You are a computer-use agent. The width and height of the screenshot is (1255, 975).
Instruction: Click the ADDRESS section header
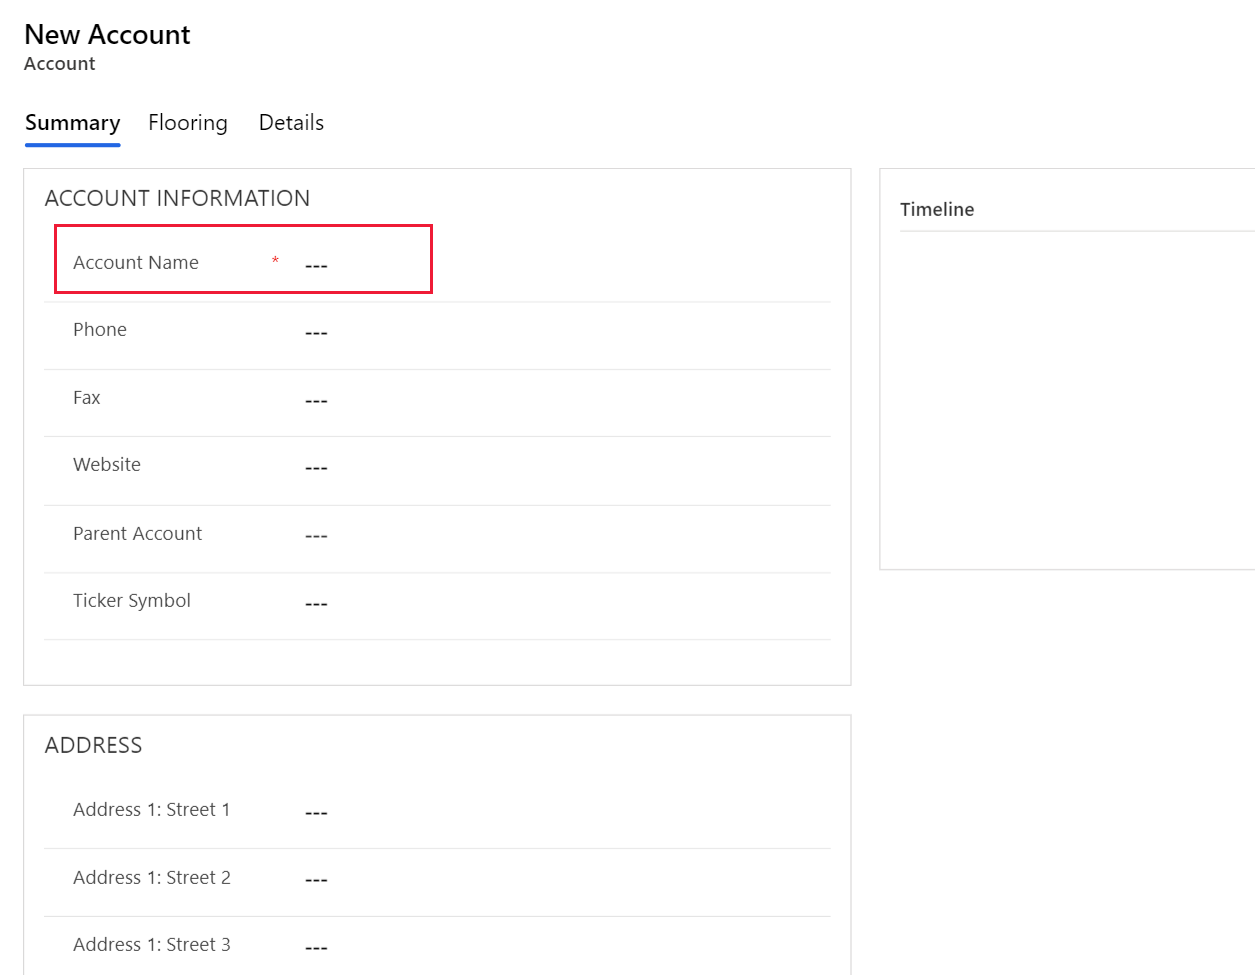[x=93, y=745]
